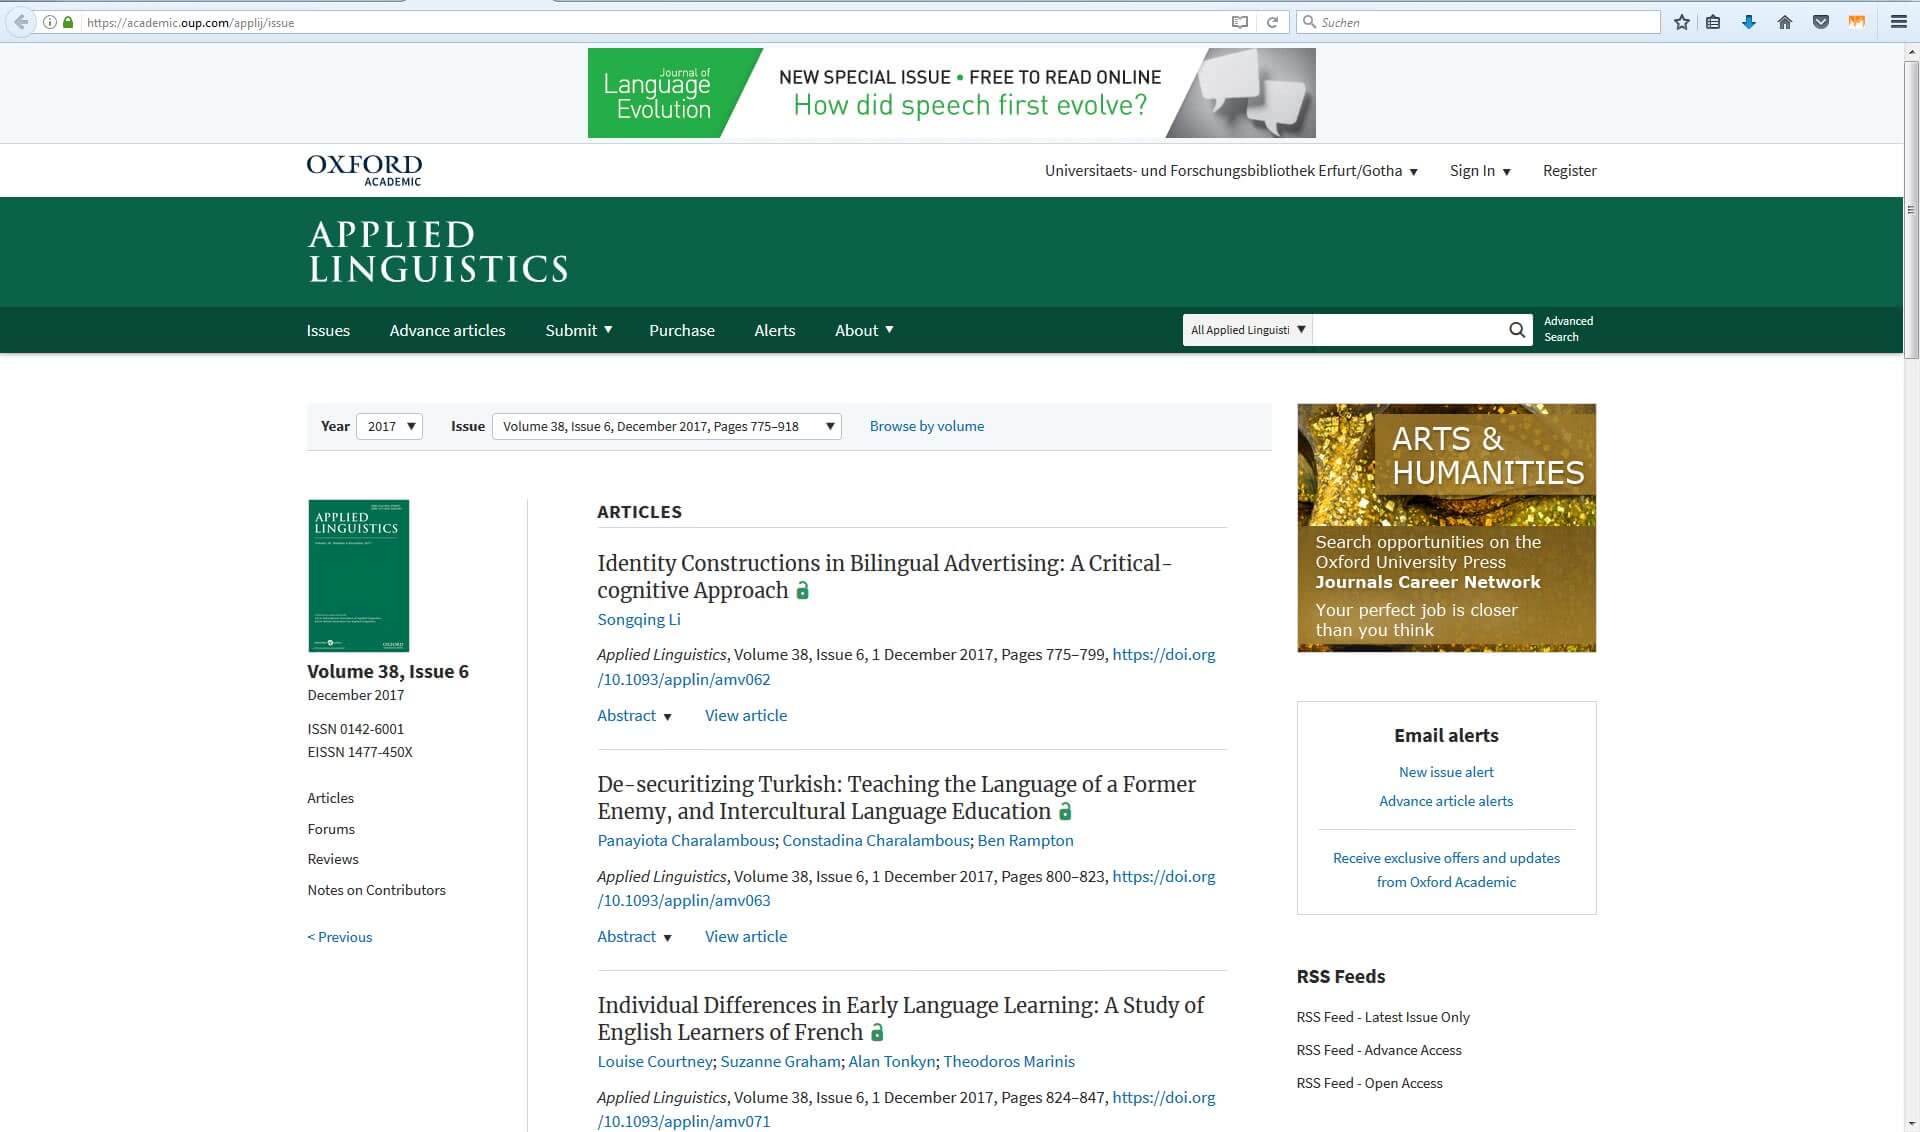
Task: Open the Year 2017 dropdown
Action: click(x=390, y=426)
